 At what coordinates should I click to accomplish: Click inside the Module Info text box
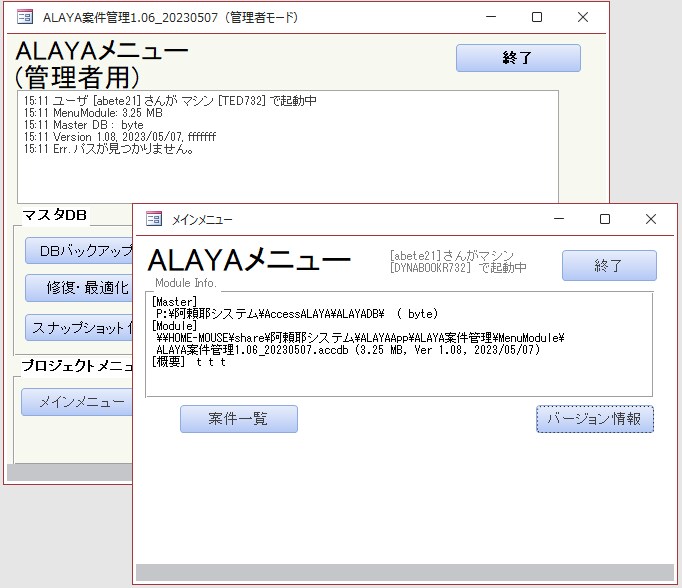pyautogui.click(x=399, y=344)
